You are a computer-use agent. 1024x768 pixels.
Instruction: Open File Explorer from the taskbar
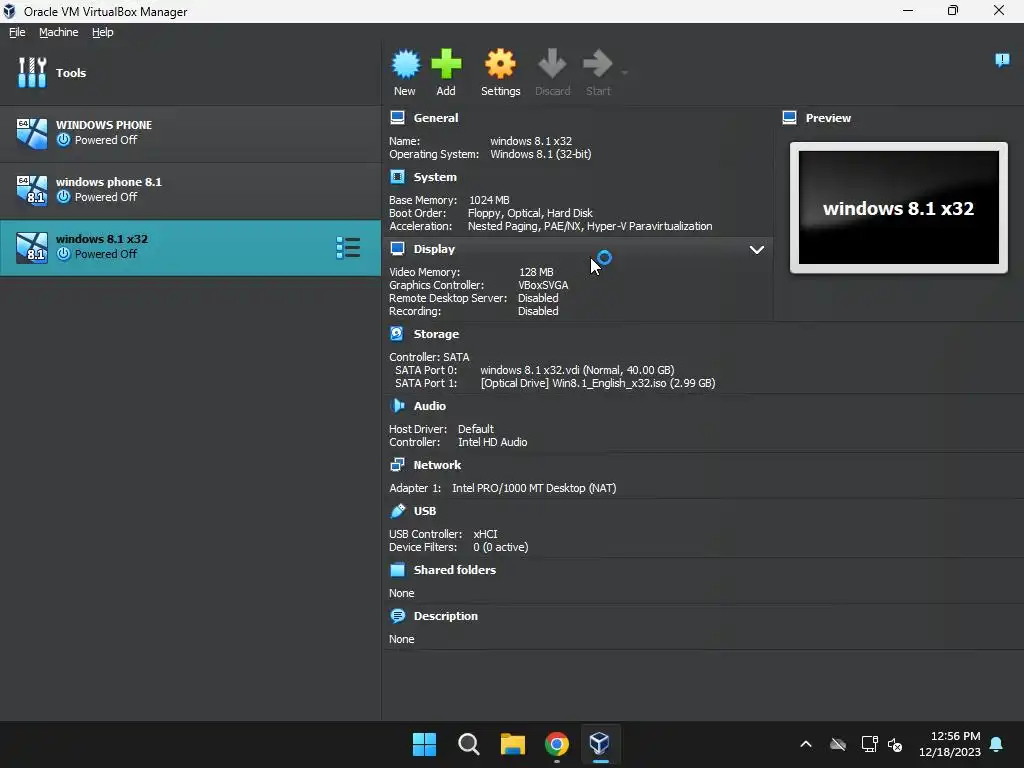[x=513, y=744]
